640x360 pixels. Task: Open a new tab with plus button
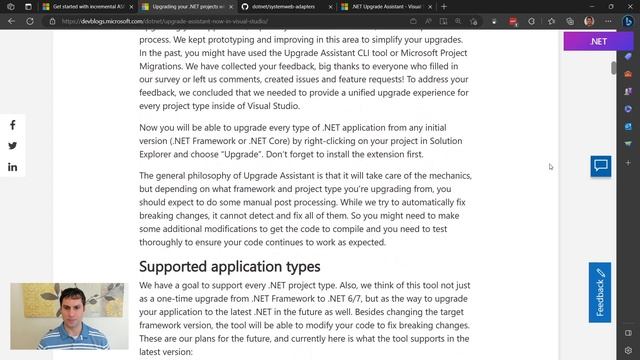[444, 7]
